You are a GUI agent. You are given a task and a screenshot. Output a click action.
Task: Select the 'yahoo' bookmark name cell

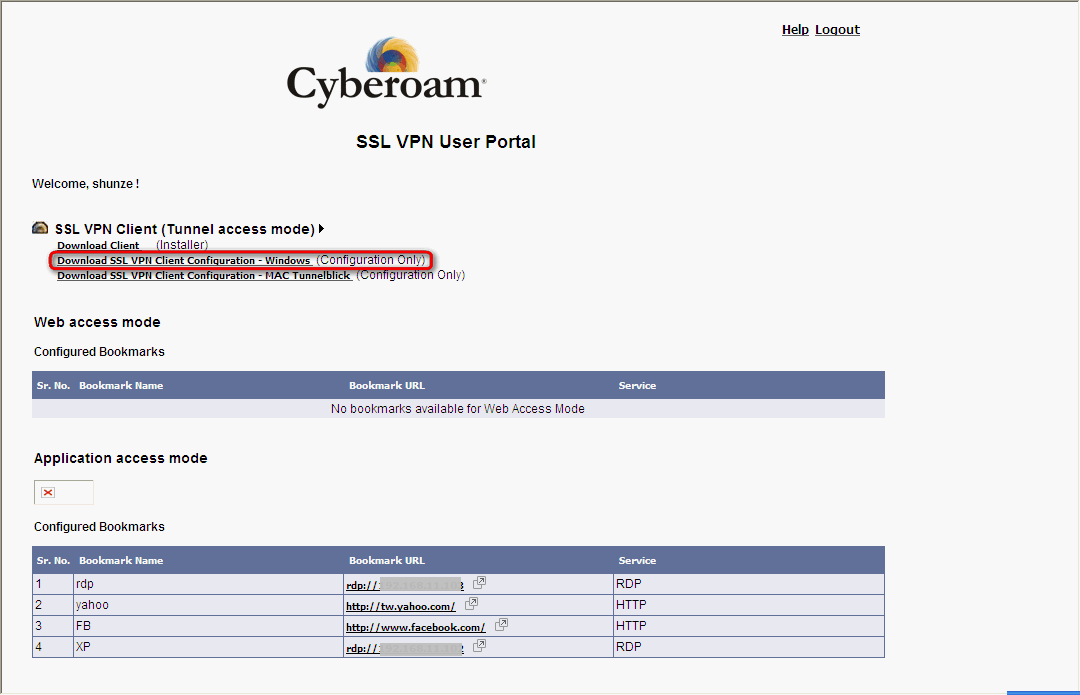coord(208,605)
